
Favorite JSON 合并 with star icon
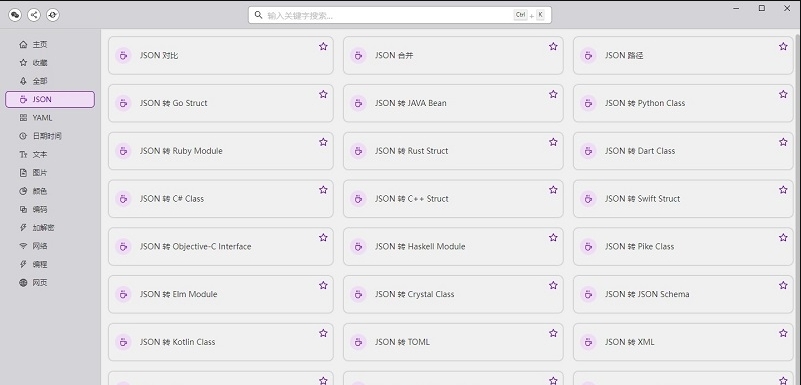point(553,46)
